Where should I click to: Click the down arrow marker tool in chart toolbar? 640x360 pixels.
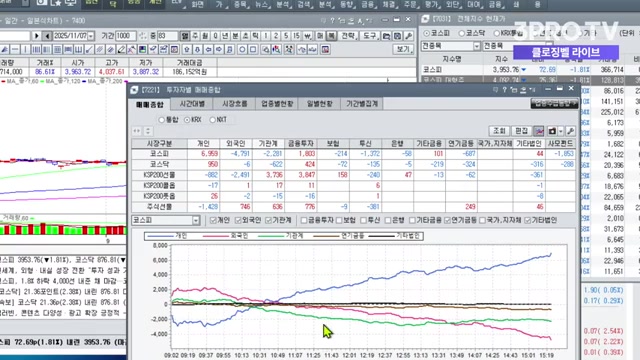pos(198,50)
